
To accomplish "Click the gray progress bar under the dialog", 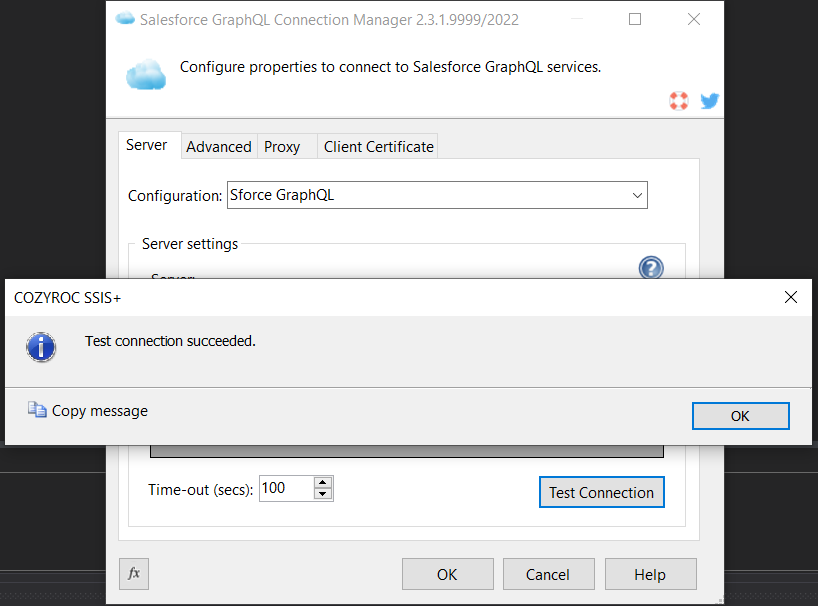I will [406, 452].
